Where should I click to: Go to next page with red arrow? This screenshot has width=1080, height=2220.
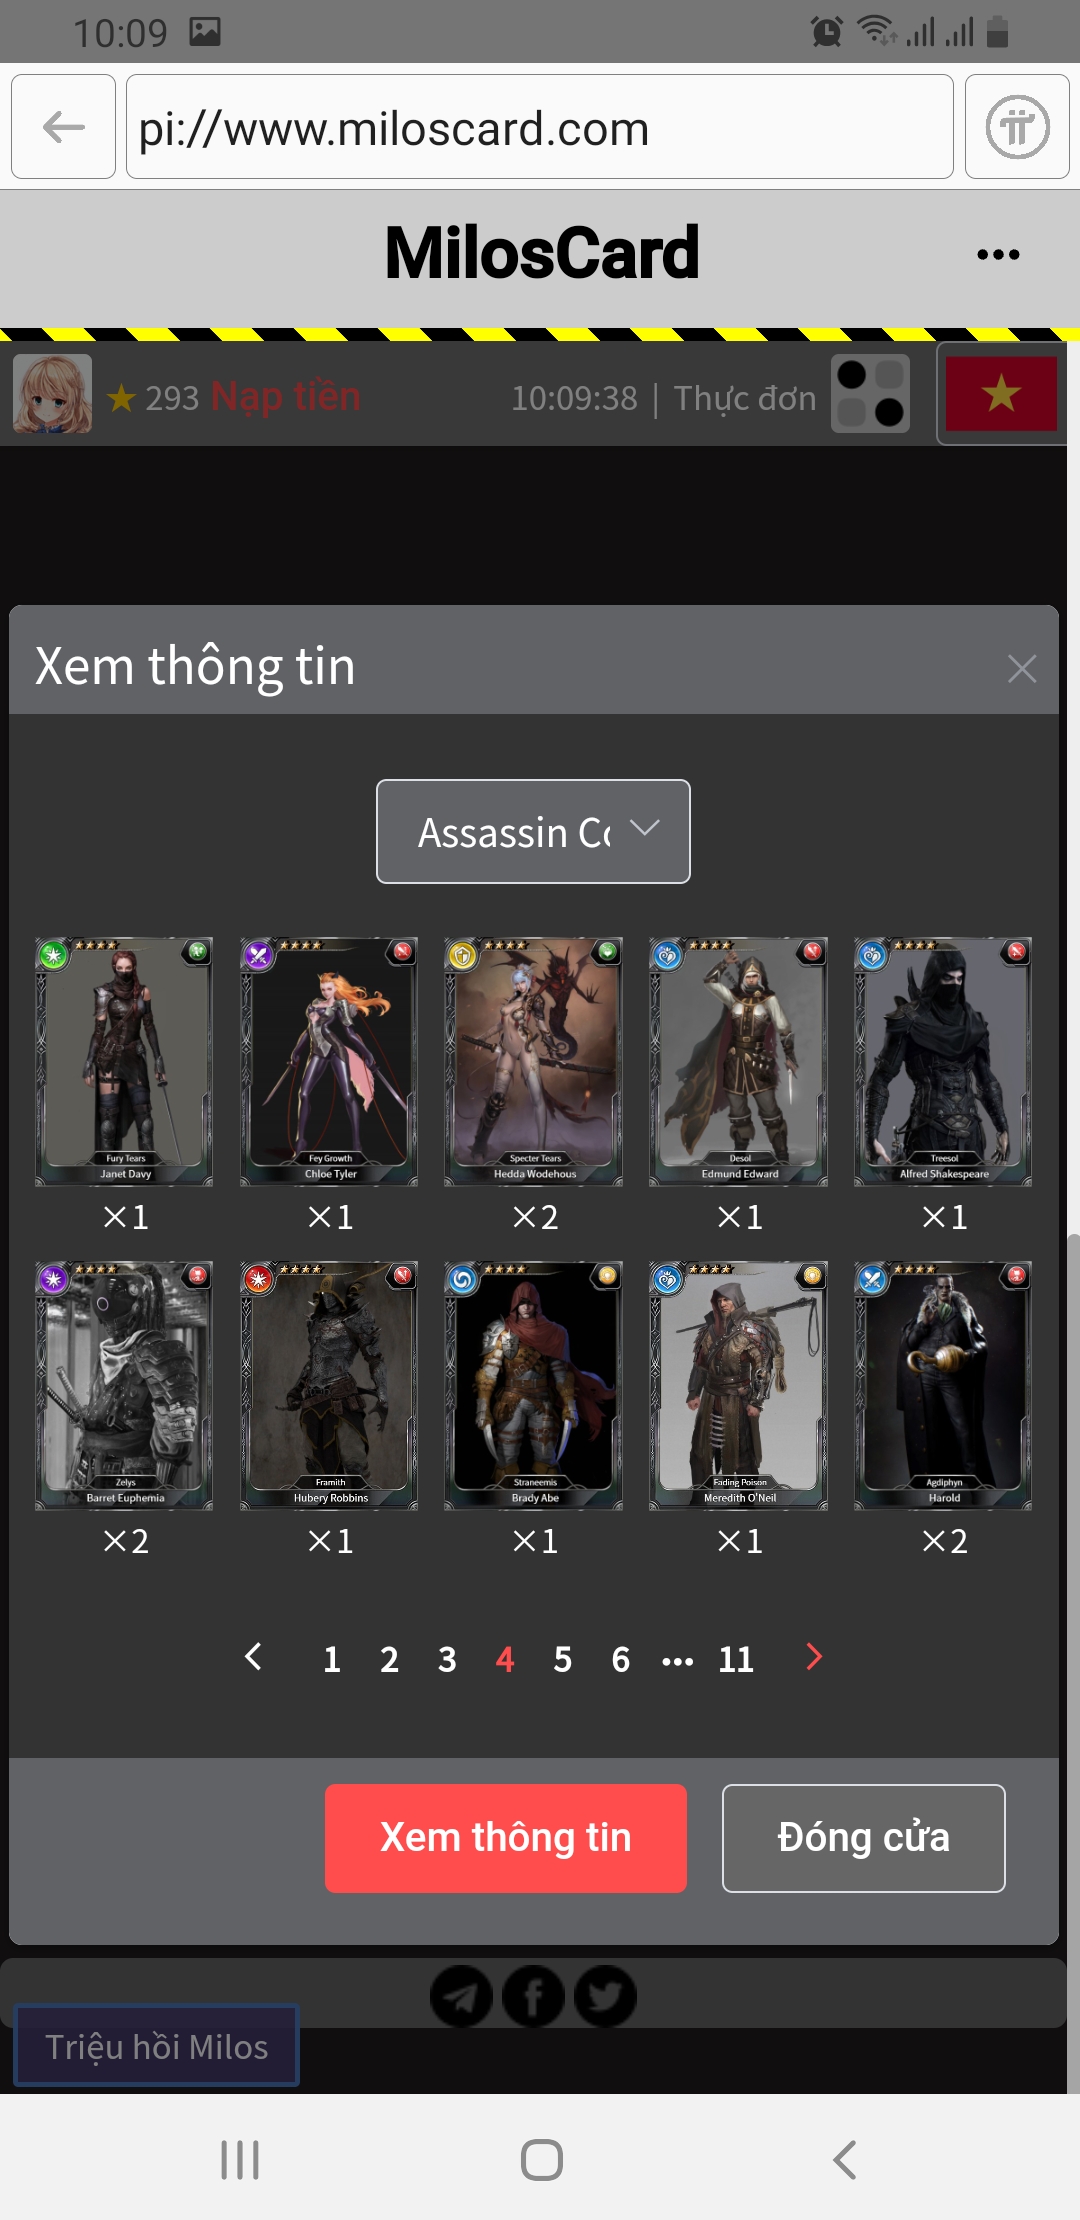click(x=814, y=1657)
